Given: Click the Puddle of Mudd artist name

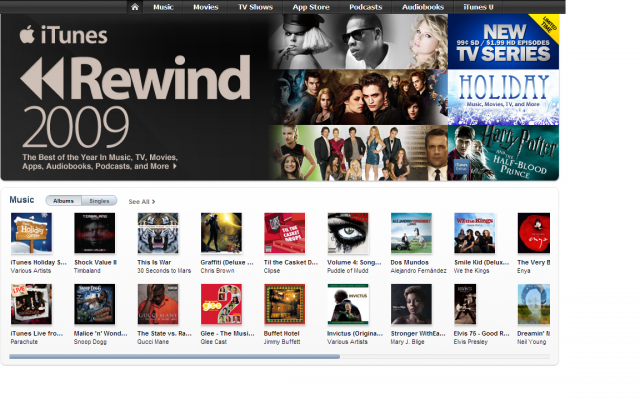Looking at the screenshot, I should pos(347,271).
